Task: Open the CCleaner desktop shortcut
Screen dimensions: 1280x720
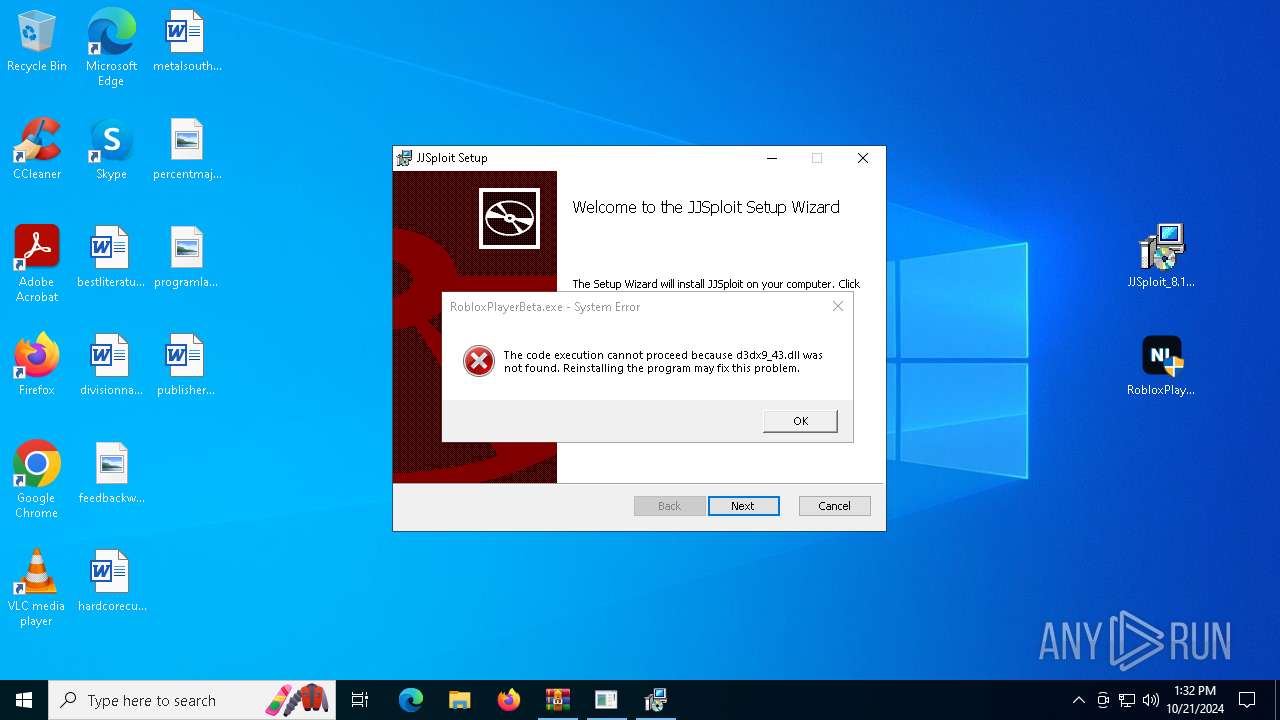Action: click(x=37, y=150)
